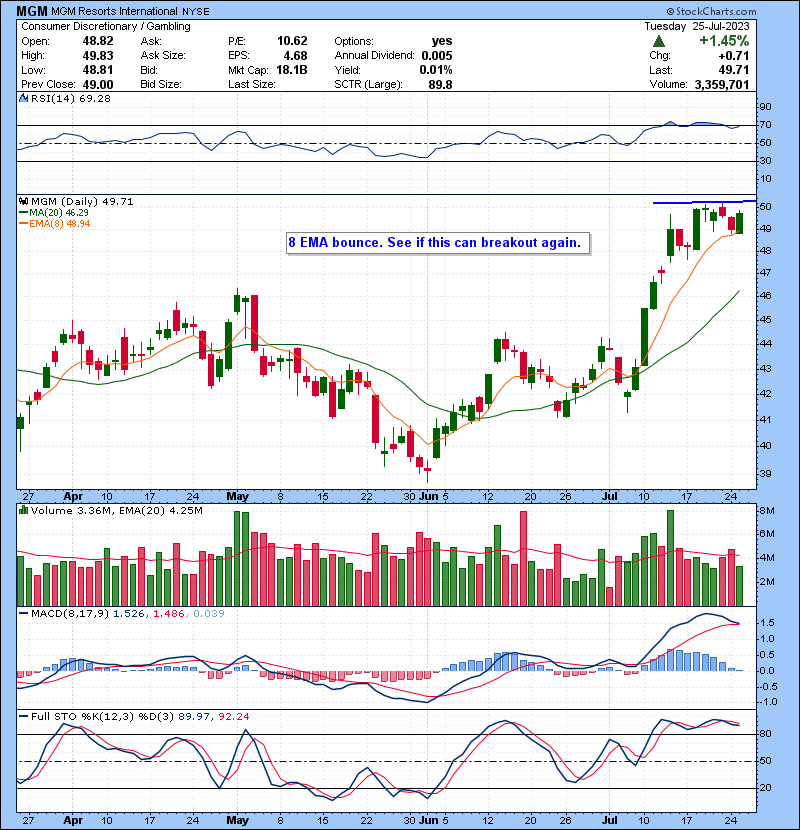Click the green MA(20) legend marker

21,213
